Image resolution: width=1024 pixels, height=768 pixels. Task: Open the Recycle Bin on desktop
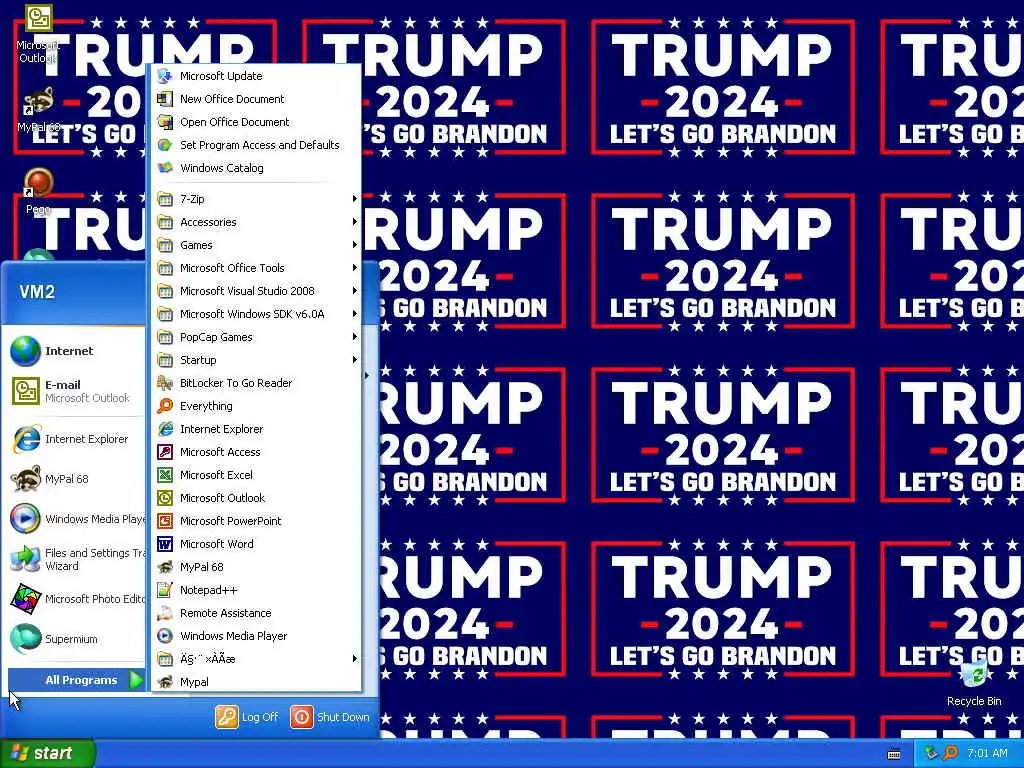pos(974,683)
